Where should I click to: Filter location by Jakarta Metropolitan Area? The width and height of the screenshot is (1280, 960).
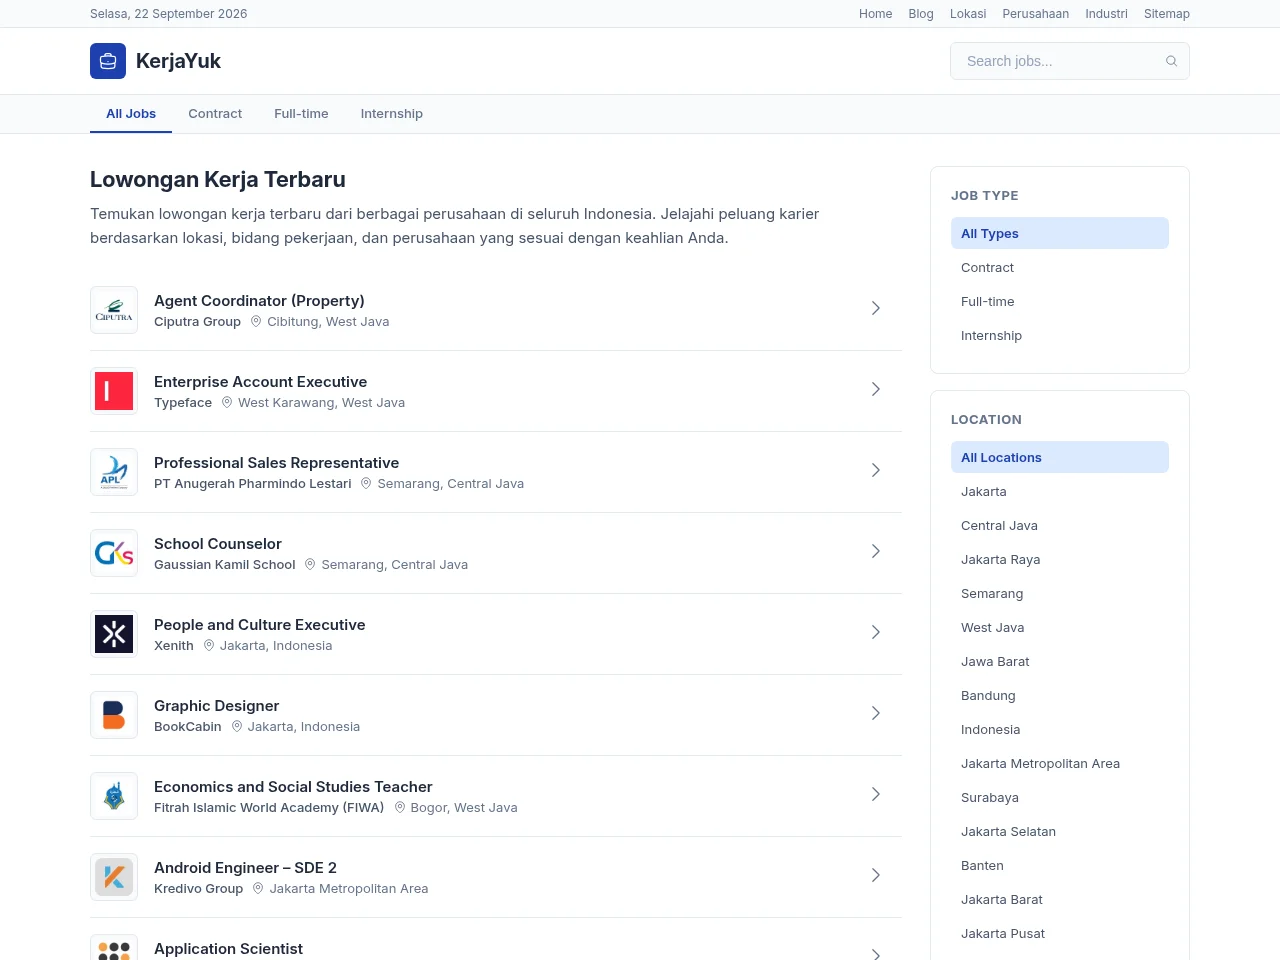click(1060, 763)
